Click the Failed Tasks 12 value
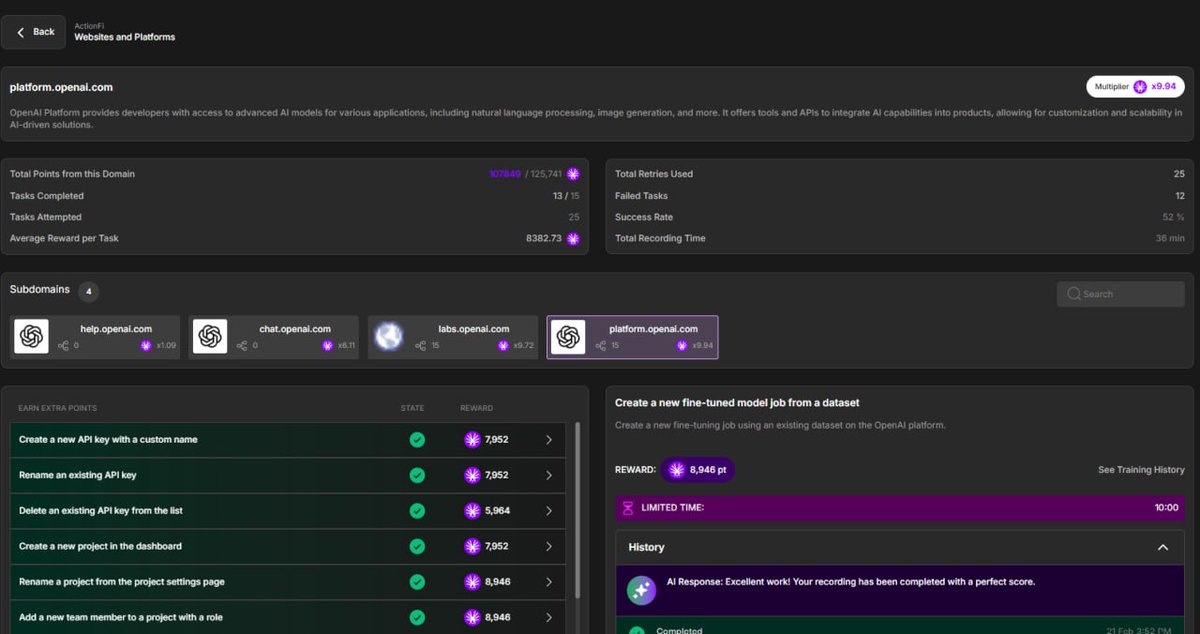The height and width of the screenshot is (634, 1200). point(1179,196)
